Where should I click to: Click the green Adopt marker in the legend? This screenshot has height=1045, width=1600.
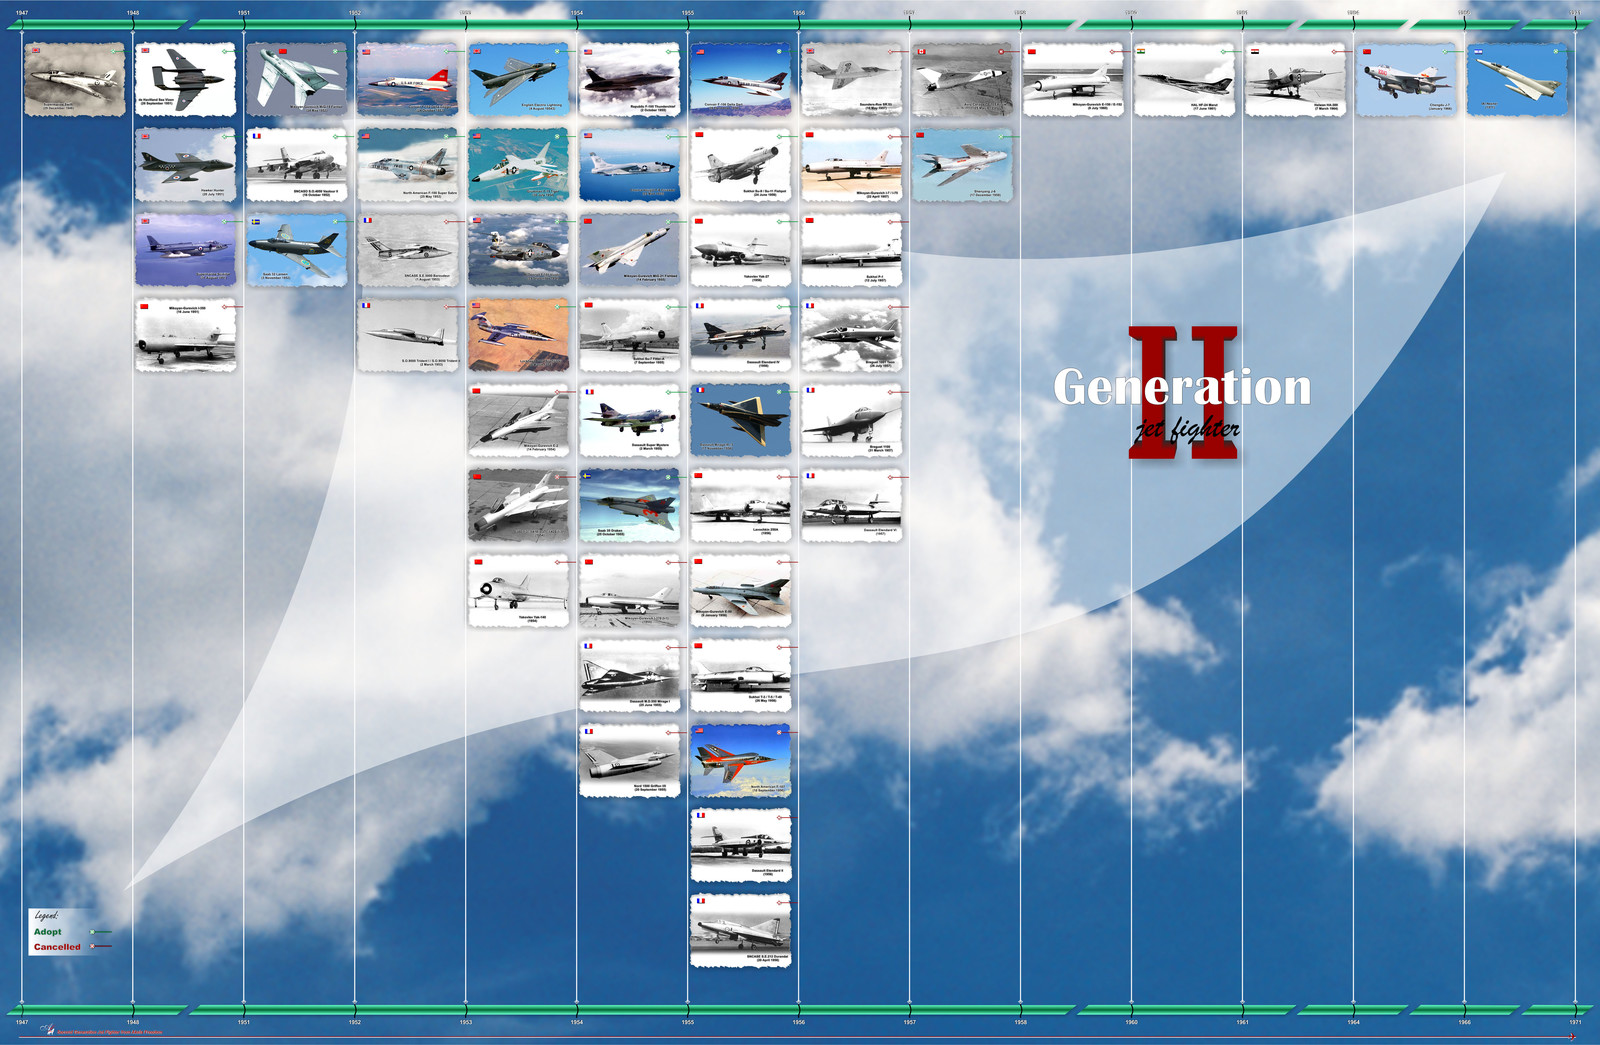tap(100, 932)
